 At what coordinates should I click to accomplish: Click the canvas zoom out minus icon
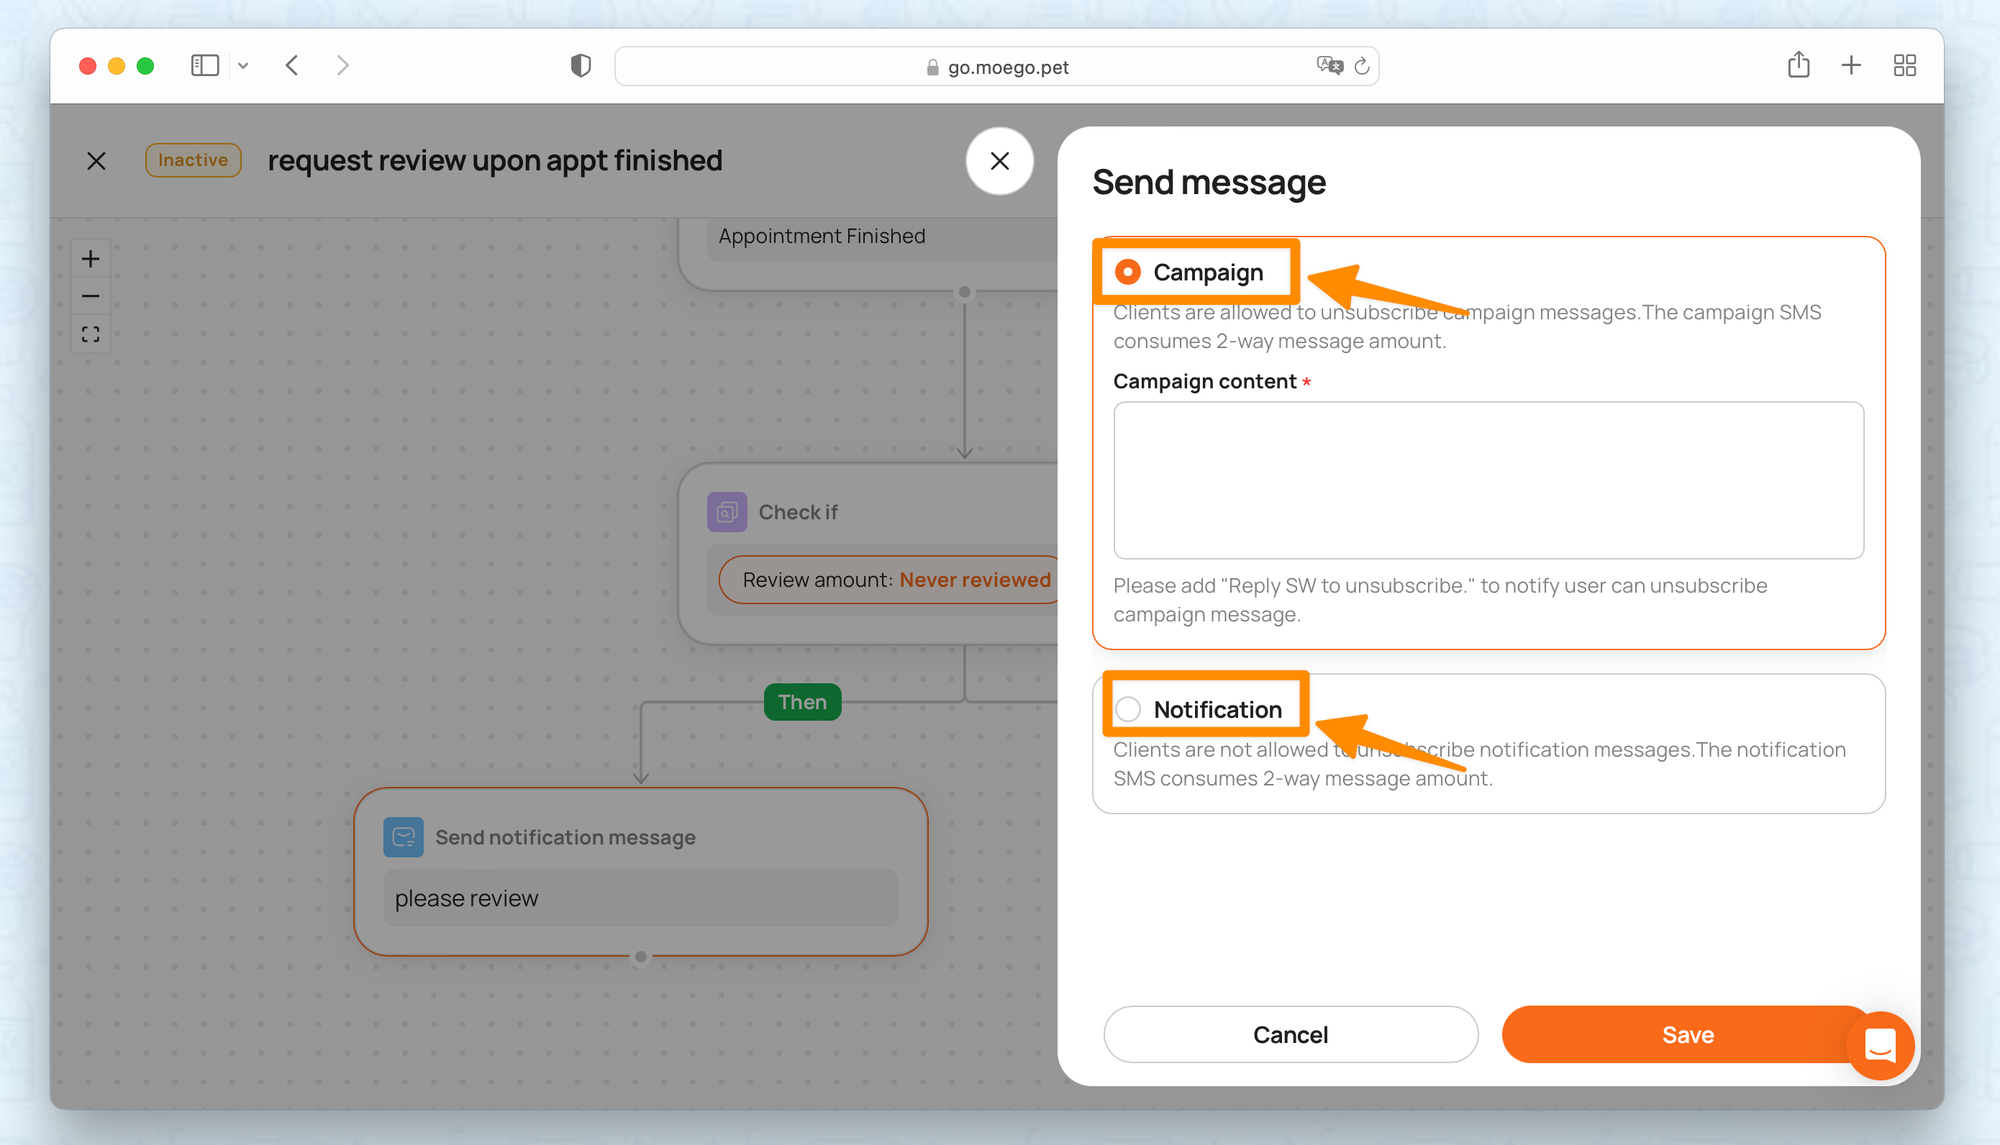point(90,296)
